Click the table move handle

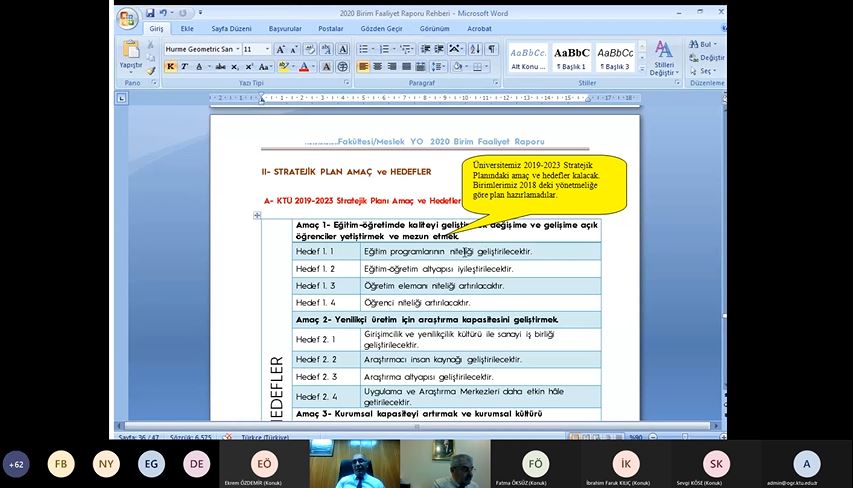click(257, 215)
